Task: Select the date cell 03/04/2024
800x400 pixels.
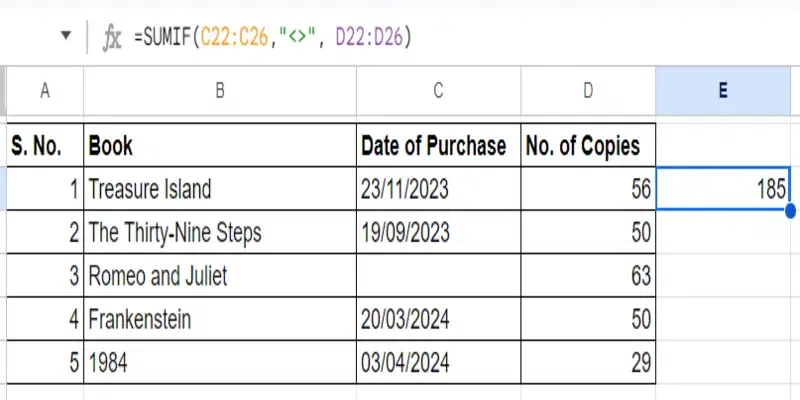Action: tap(438, 363)
